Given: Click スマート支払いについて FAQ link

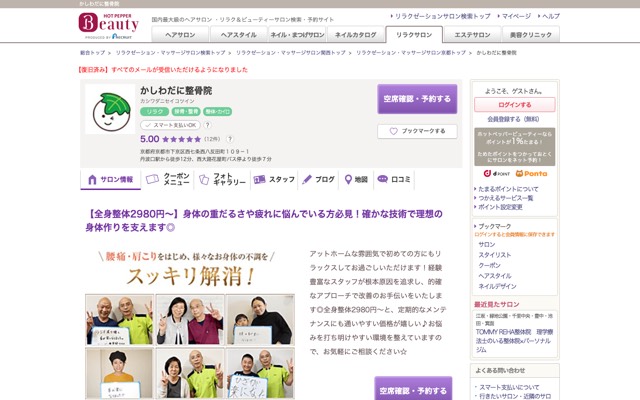Looking at the screenshot, I should click(x=509, y=387).
